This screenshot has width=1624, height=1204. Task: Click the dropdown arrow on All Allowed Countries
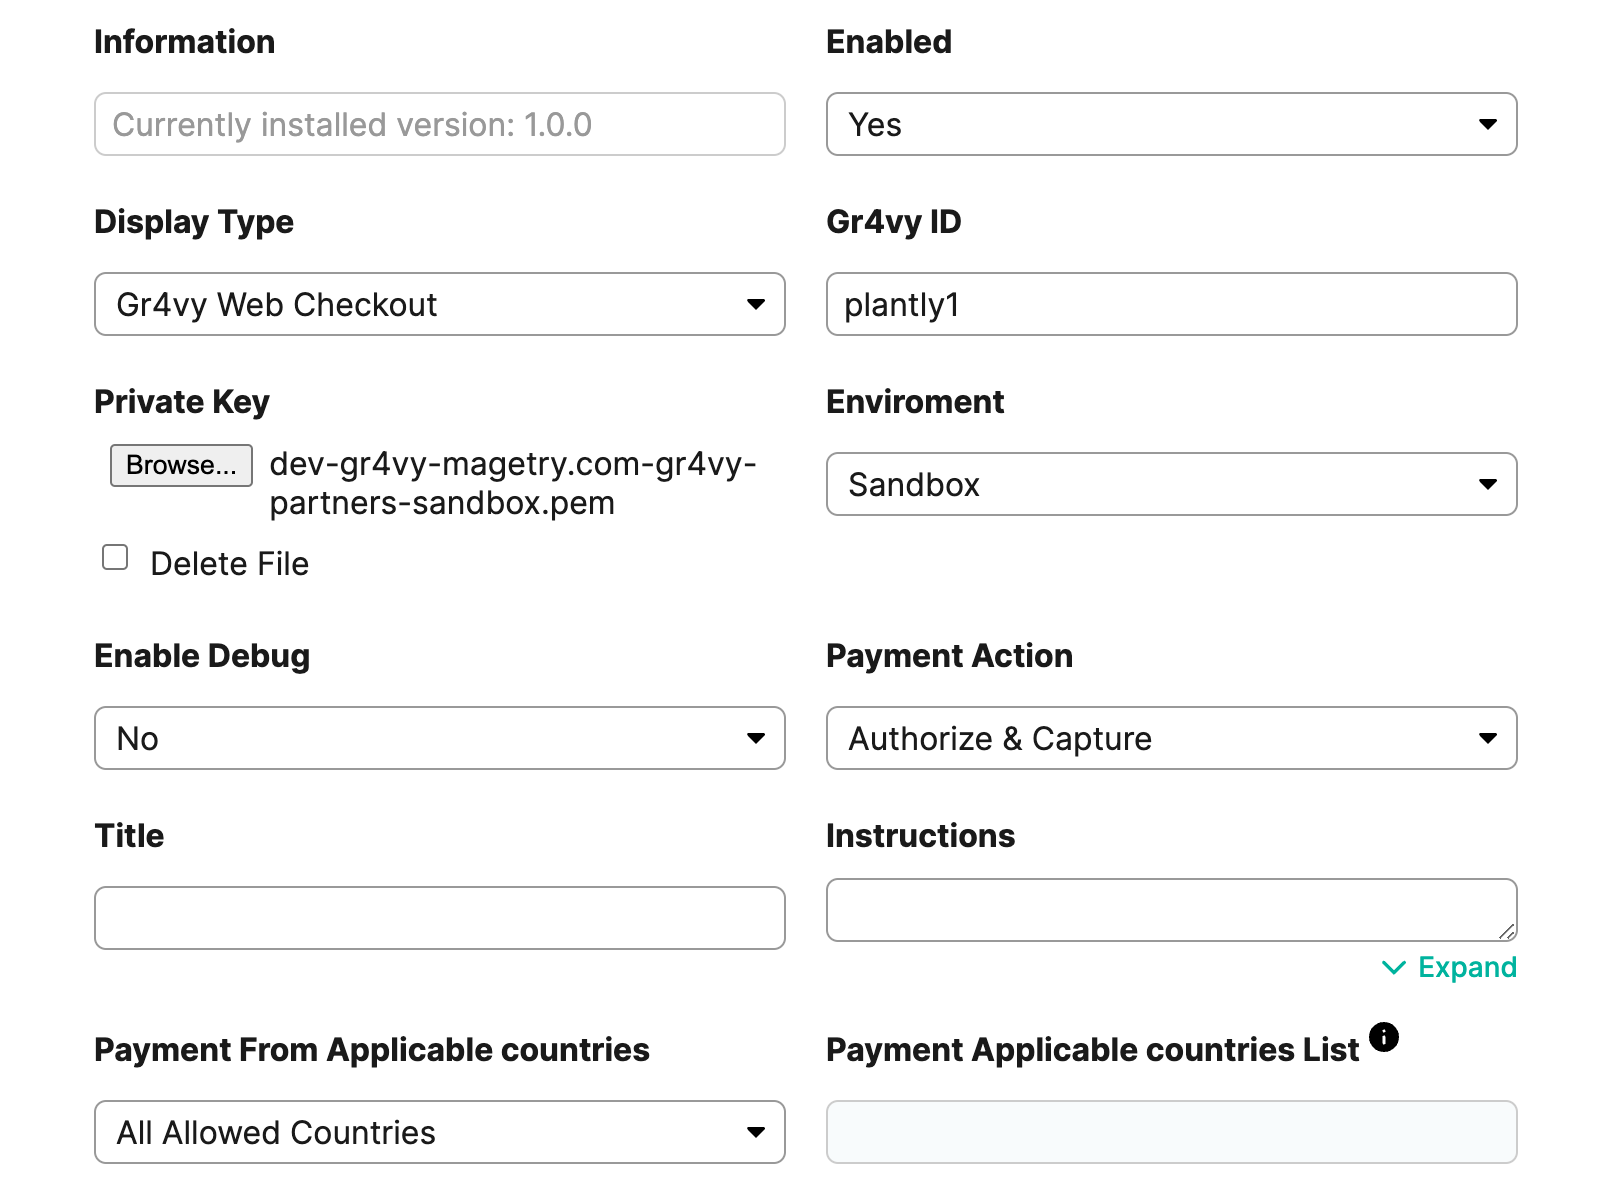point(757,1132)
